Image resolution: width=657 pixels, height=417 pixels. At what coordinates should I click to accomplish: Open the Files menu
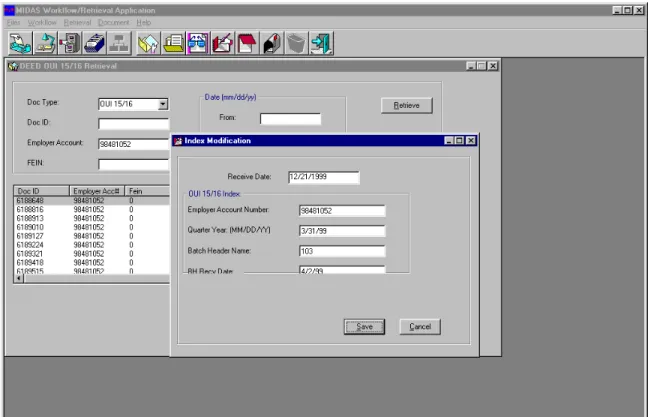click(13, 23)
